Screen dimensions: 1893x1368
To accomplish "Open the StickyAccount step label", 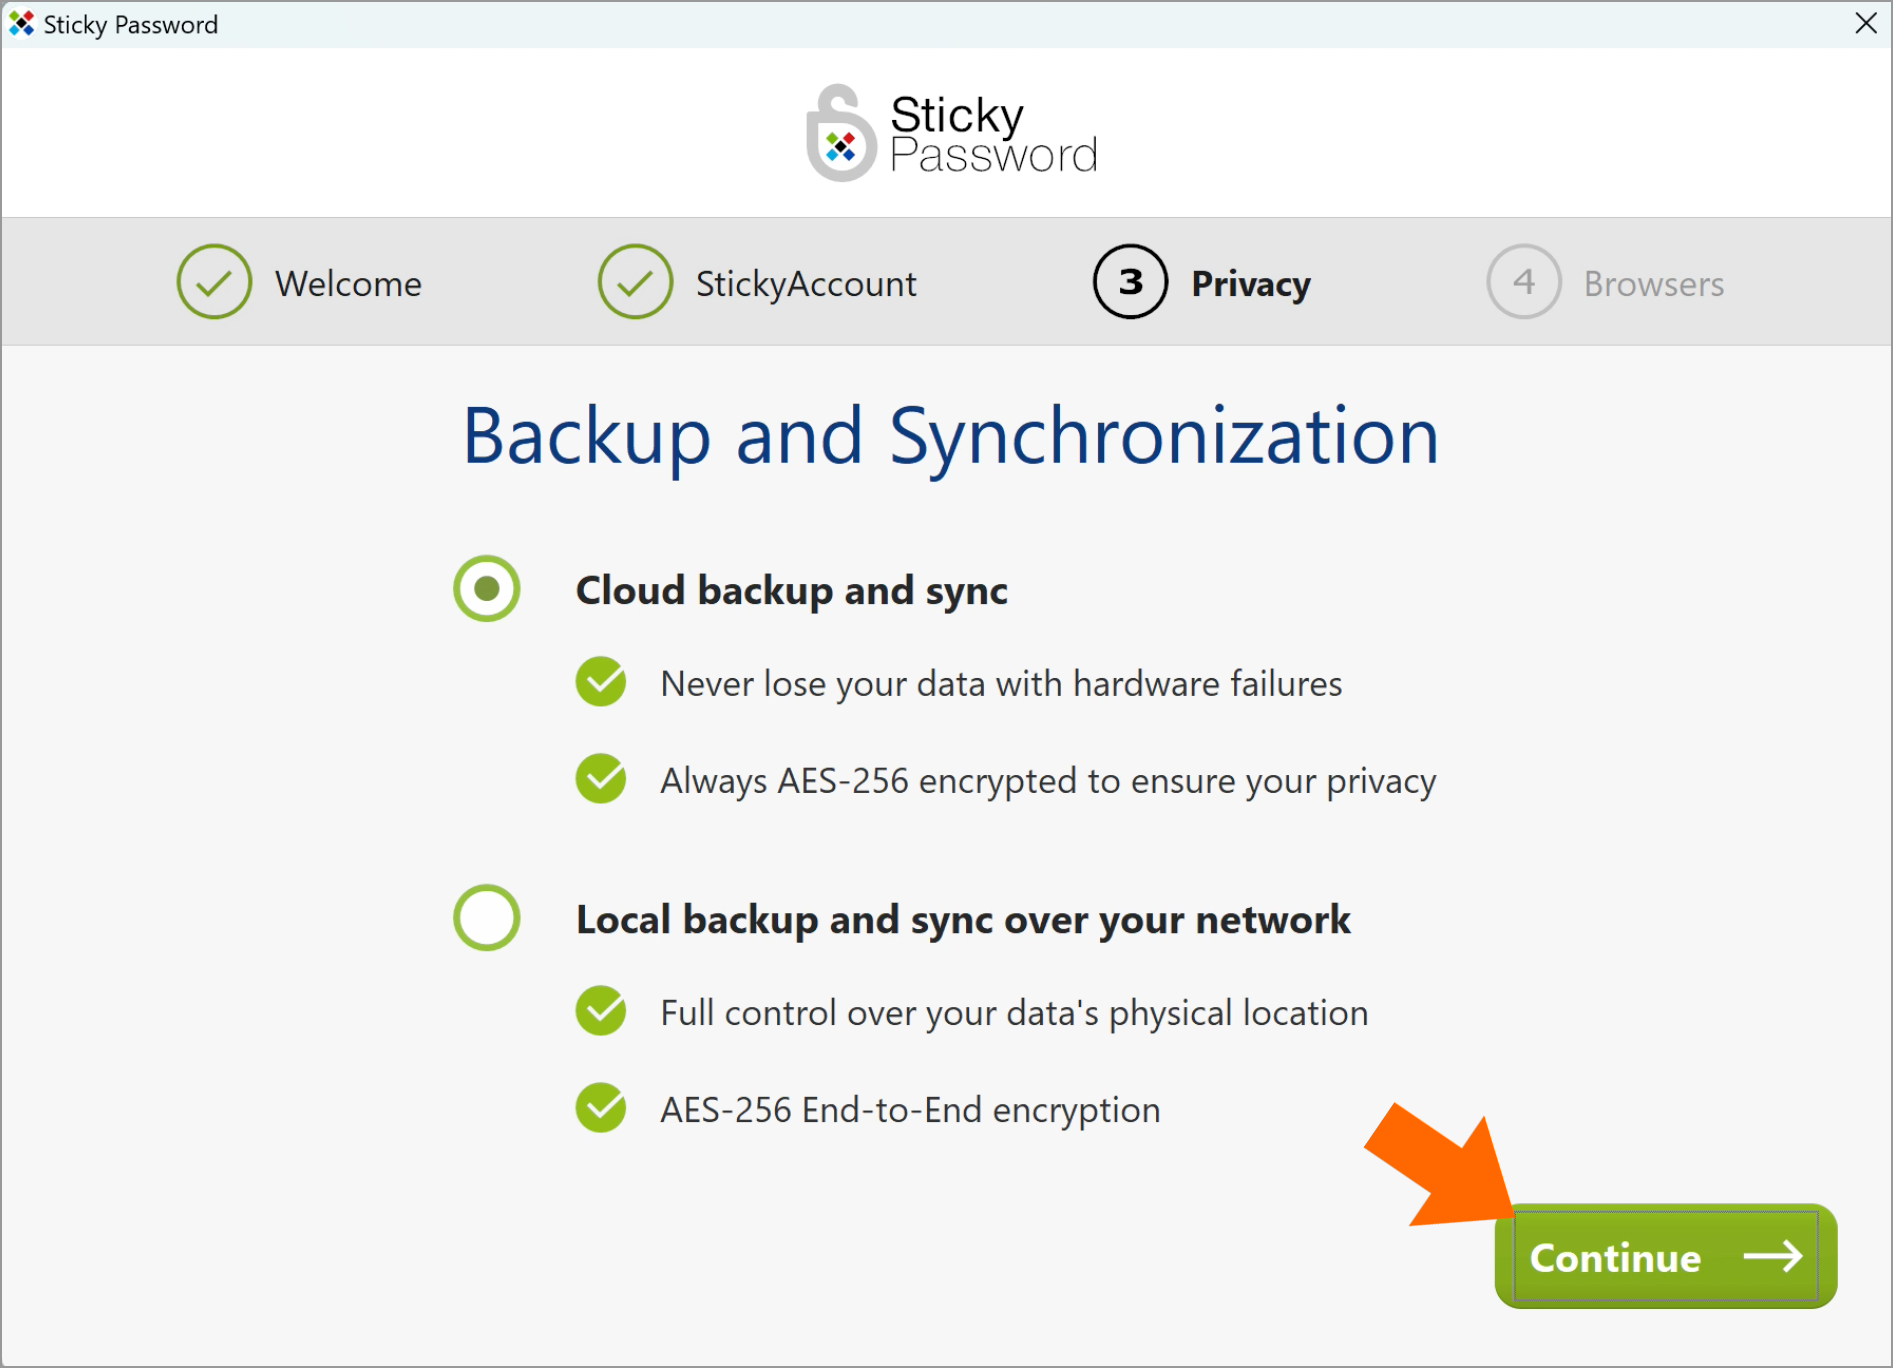I will tap(806, 284).
